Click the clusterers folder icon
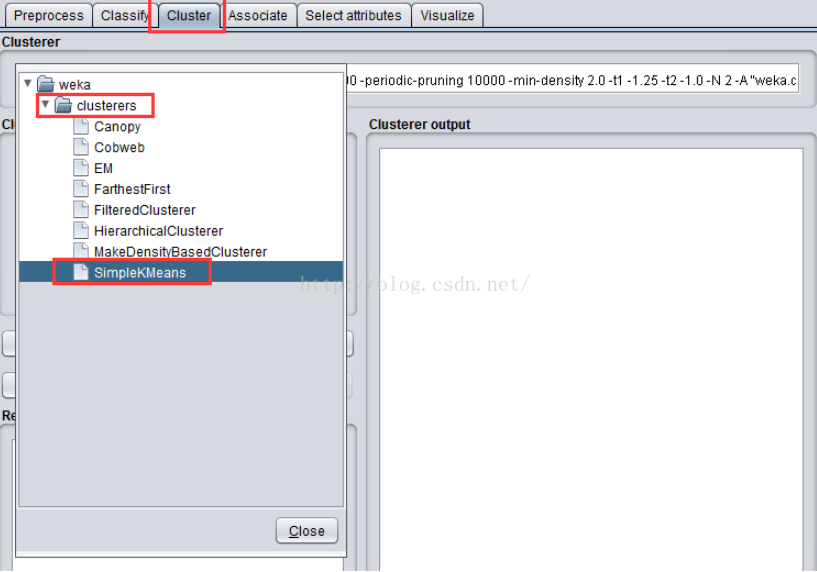Viewport: 817px width, 572px height. pos(64,106)
